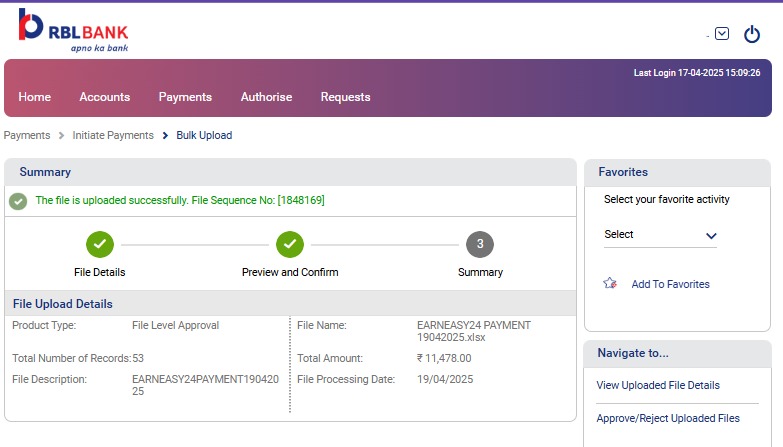Click the Total Number of Records 53

coord(138,359)
